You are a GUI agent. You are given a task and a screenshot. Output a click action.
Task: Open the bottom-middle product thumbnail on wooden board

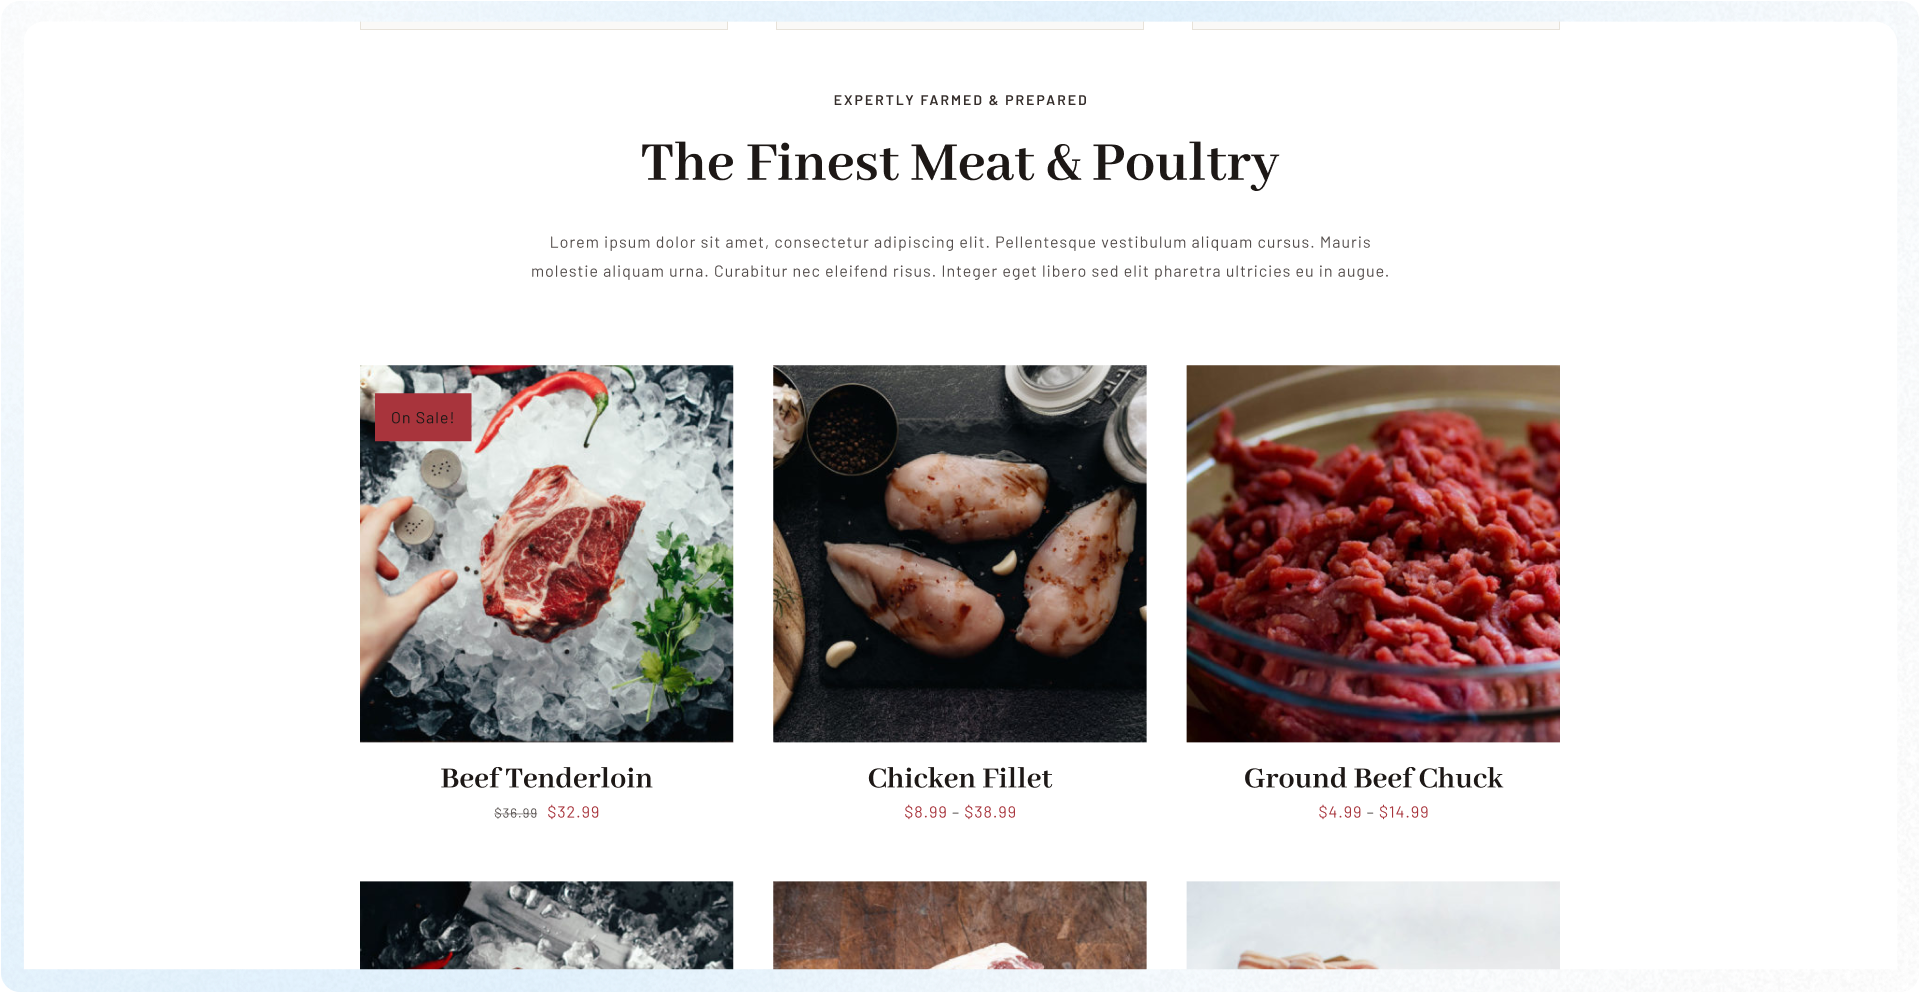click(x=959, y=925)
